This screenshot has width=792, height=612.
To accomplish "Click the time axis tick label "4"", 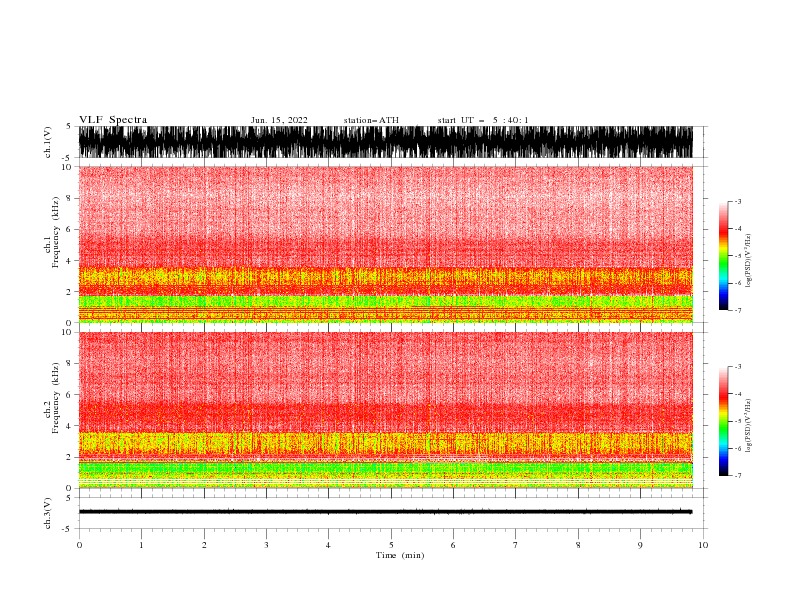I will pyautogui.click(x=328, y=545).
